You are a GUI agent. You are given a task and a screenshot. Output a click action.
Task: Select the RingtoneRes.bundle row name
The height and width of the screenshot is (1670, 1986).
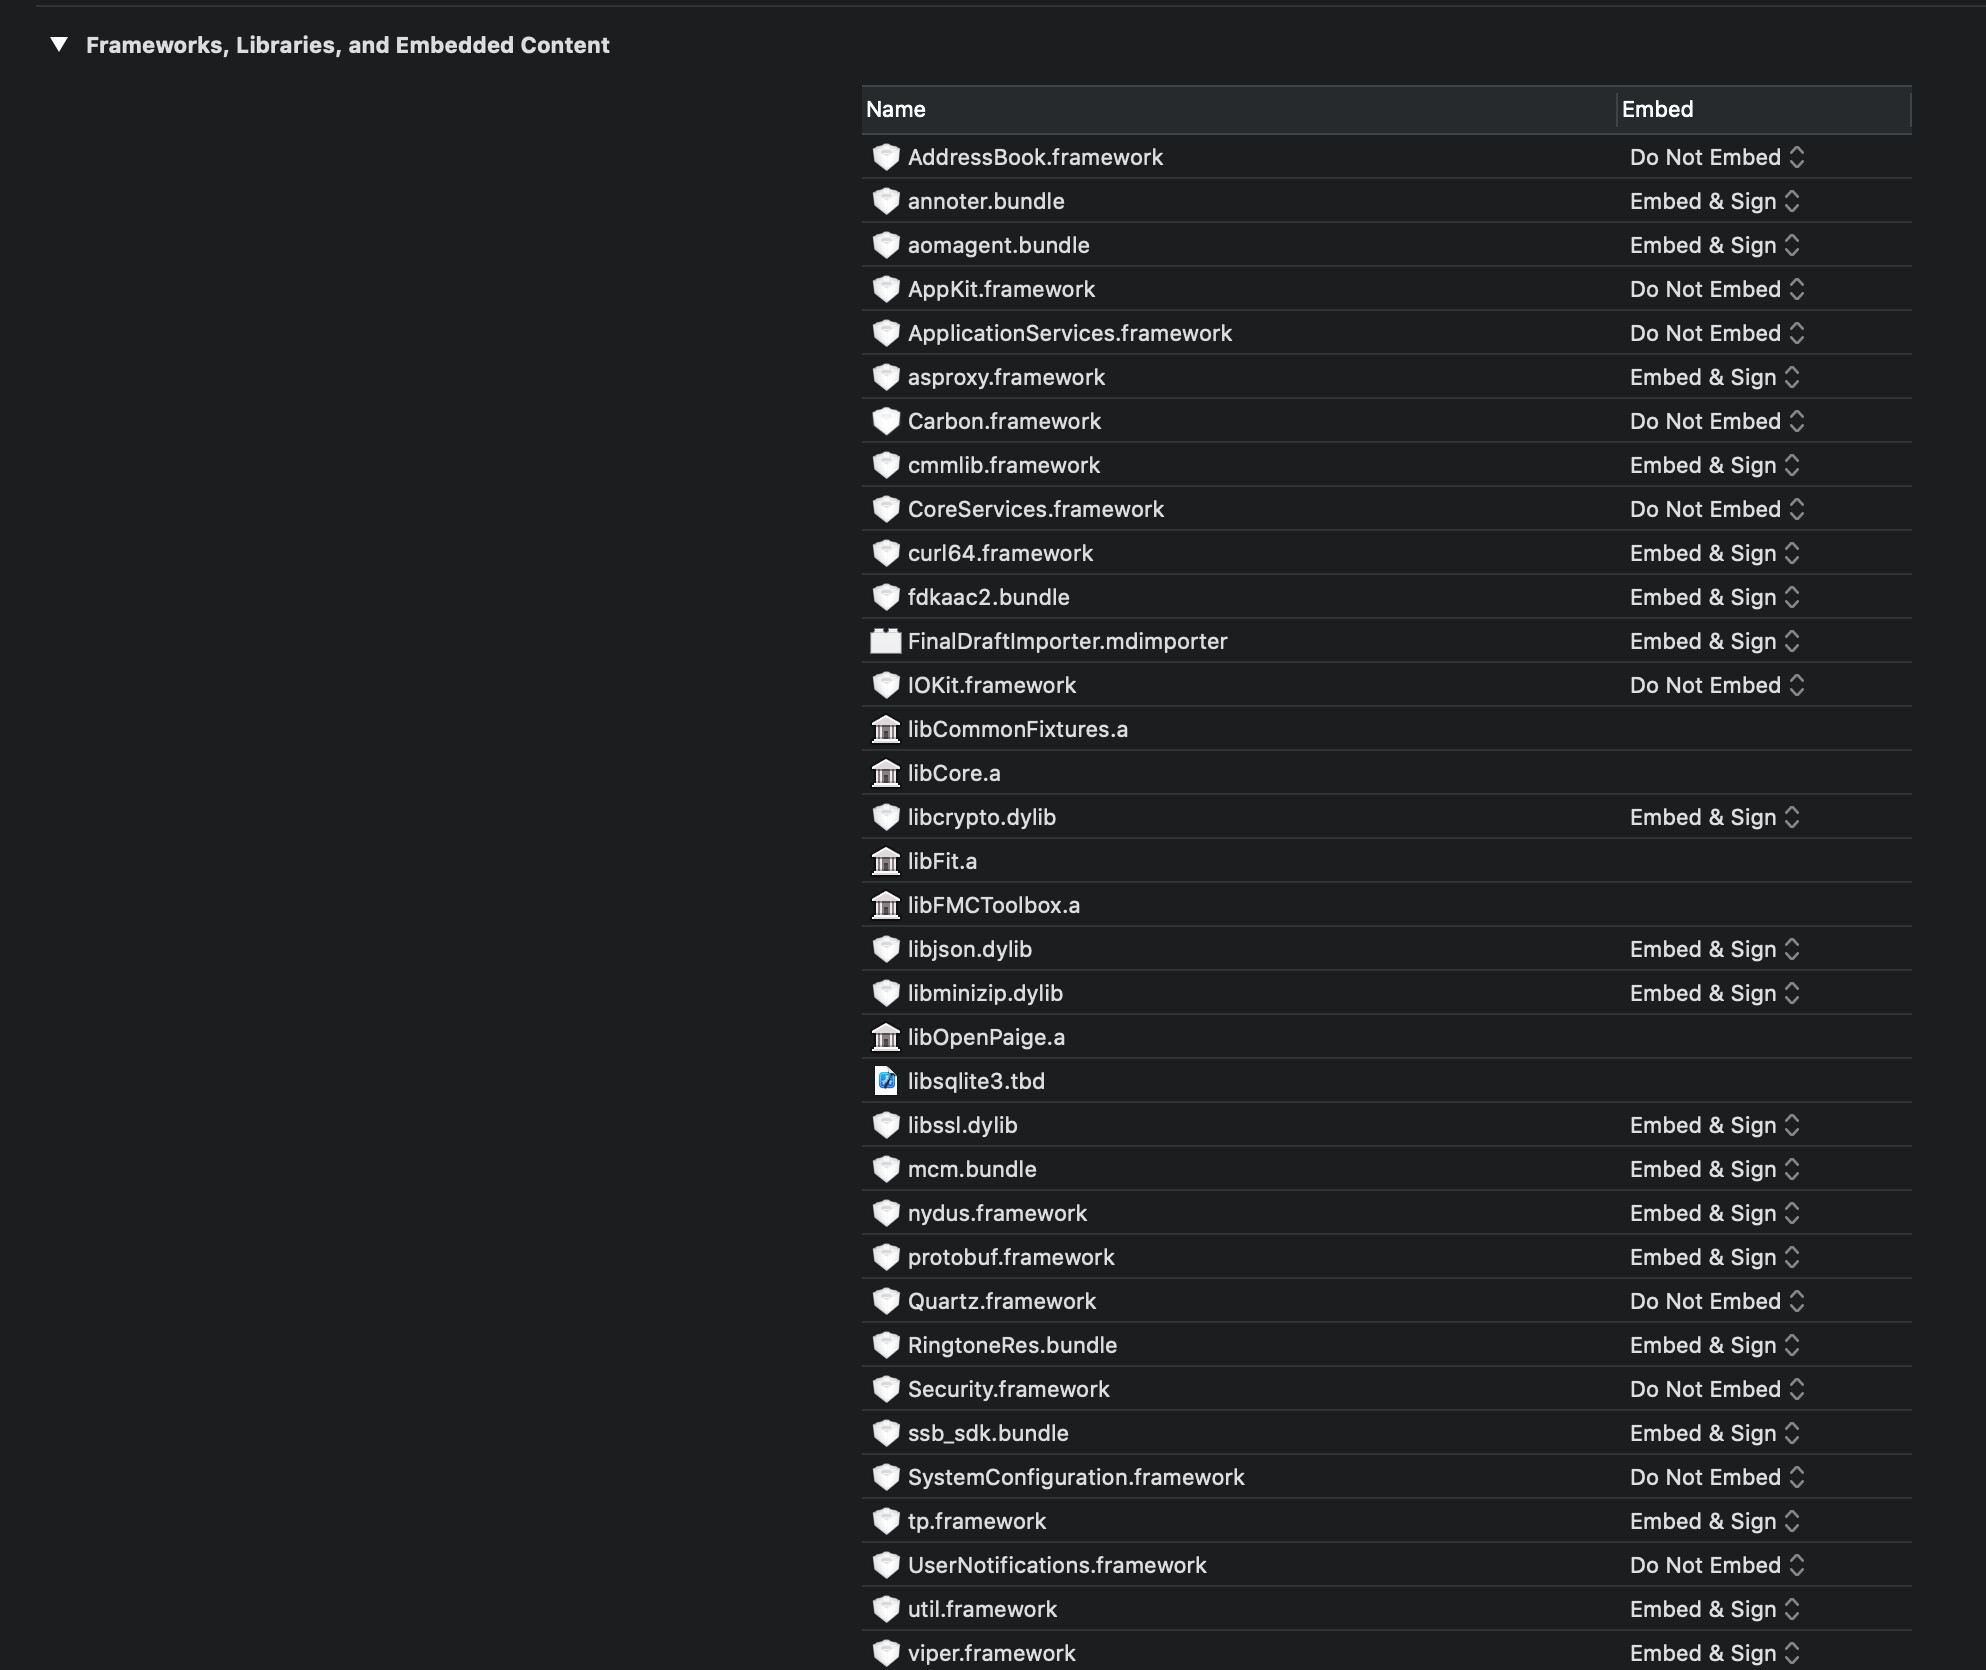[x=1012, y=1345]
